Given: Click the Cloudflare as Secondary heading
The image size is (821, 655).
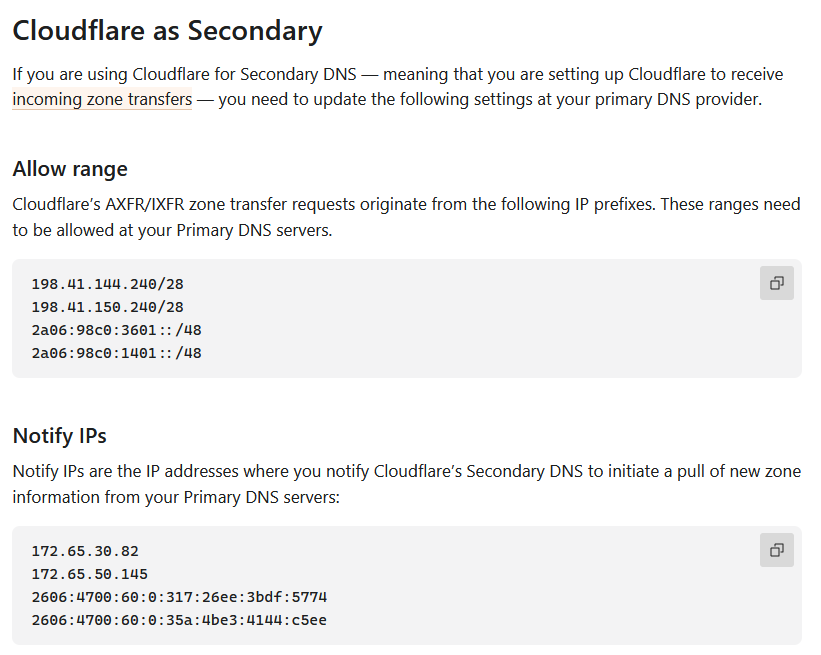Looking at the screenshot, I should [x=167, y=31].
